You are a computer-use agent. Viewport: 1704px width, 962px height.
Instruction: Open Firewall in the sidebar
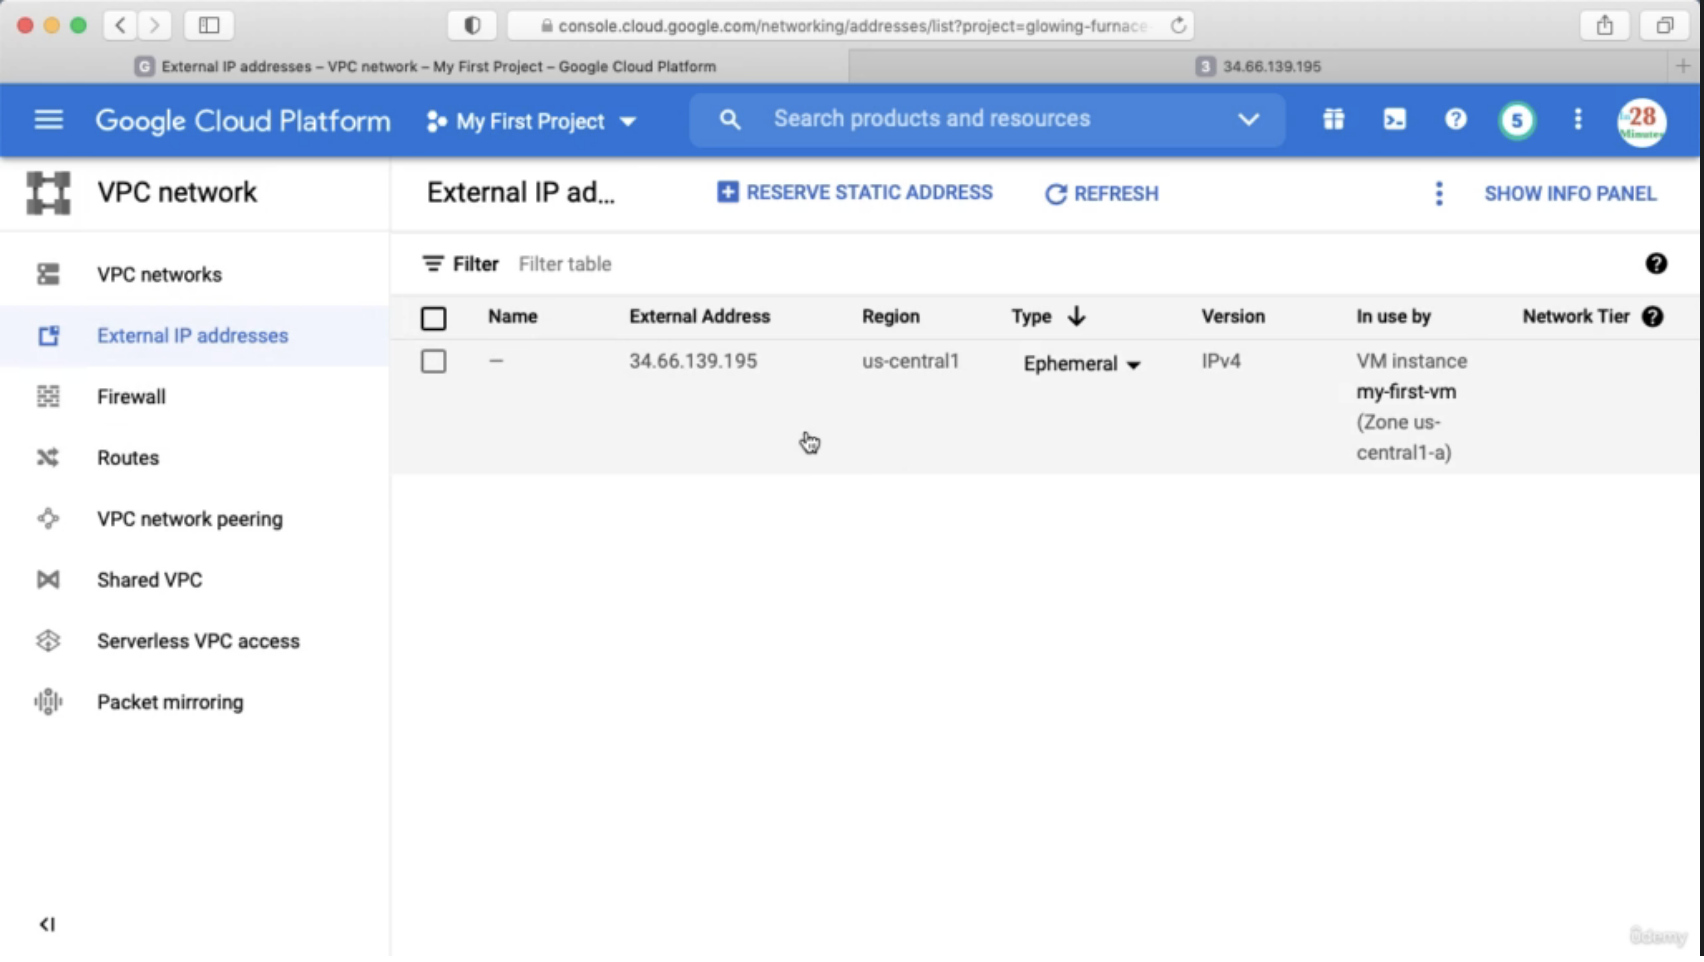pos(131,397)
